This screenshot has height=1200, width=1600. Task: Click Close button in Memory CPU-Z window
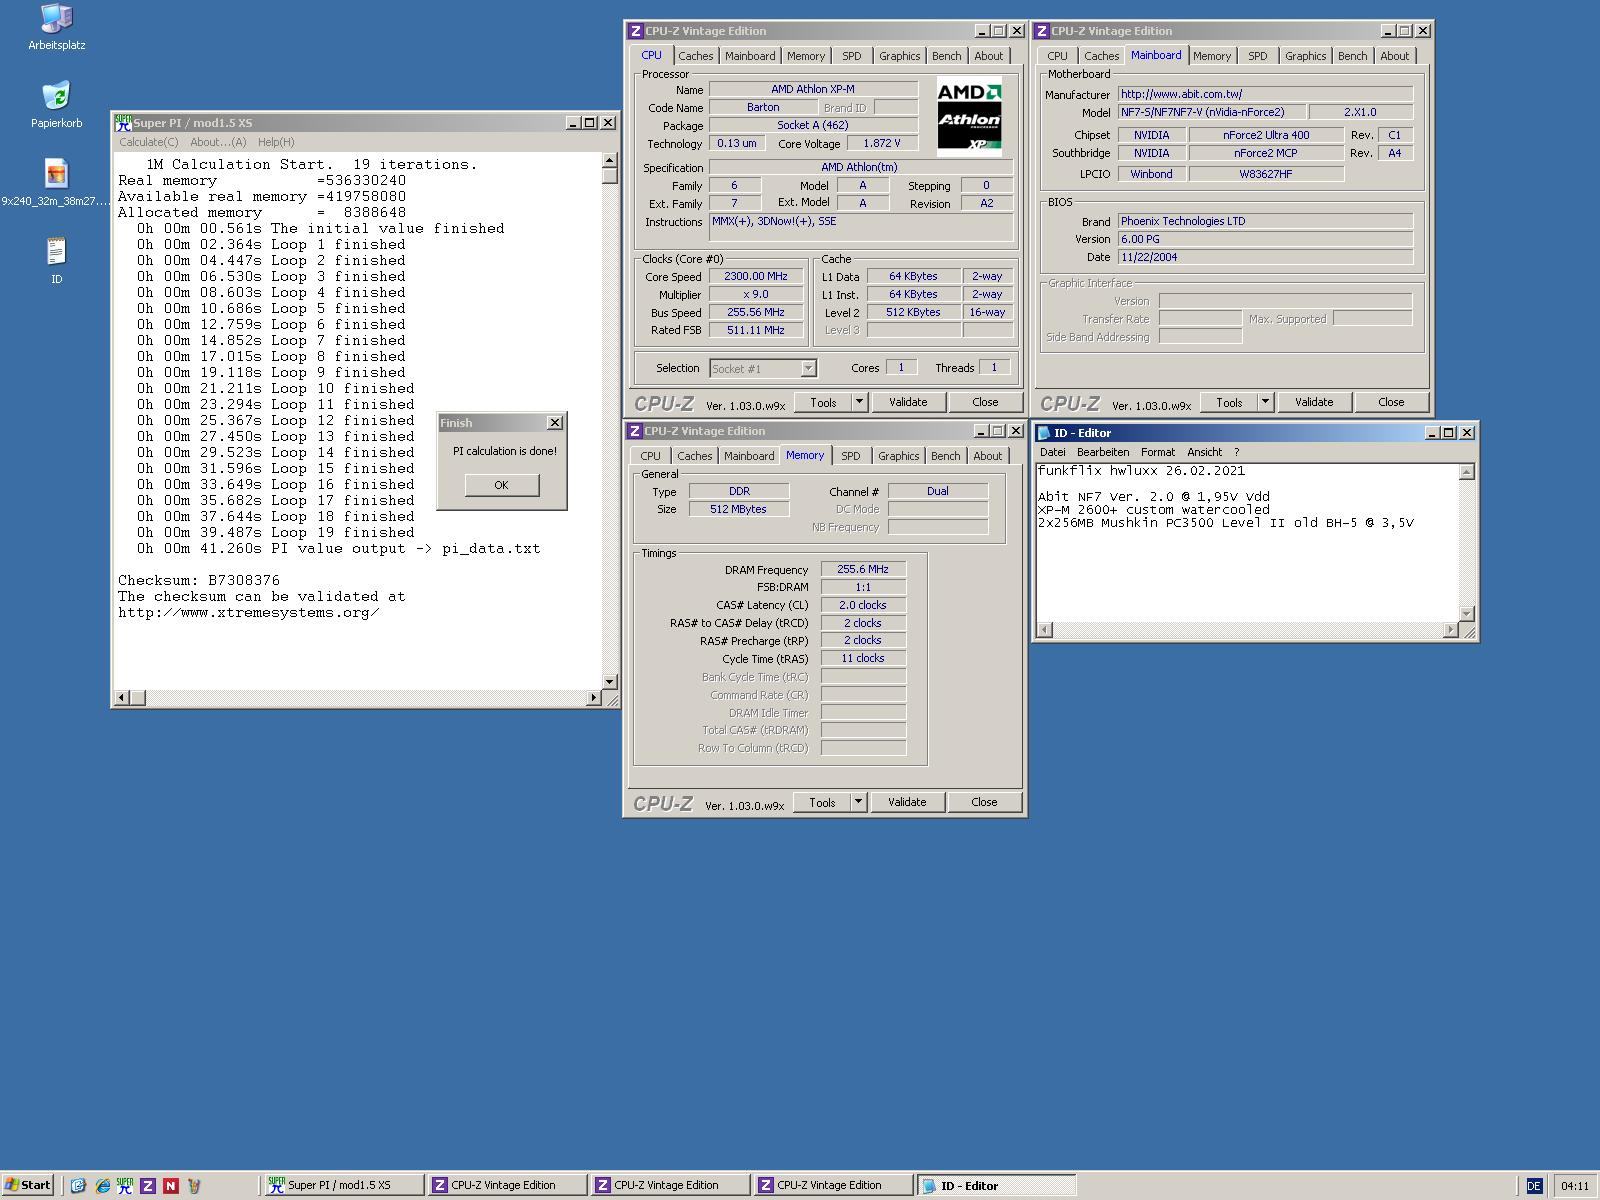pyautogui.click(x=984, y=802)
